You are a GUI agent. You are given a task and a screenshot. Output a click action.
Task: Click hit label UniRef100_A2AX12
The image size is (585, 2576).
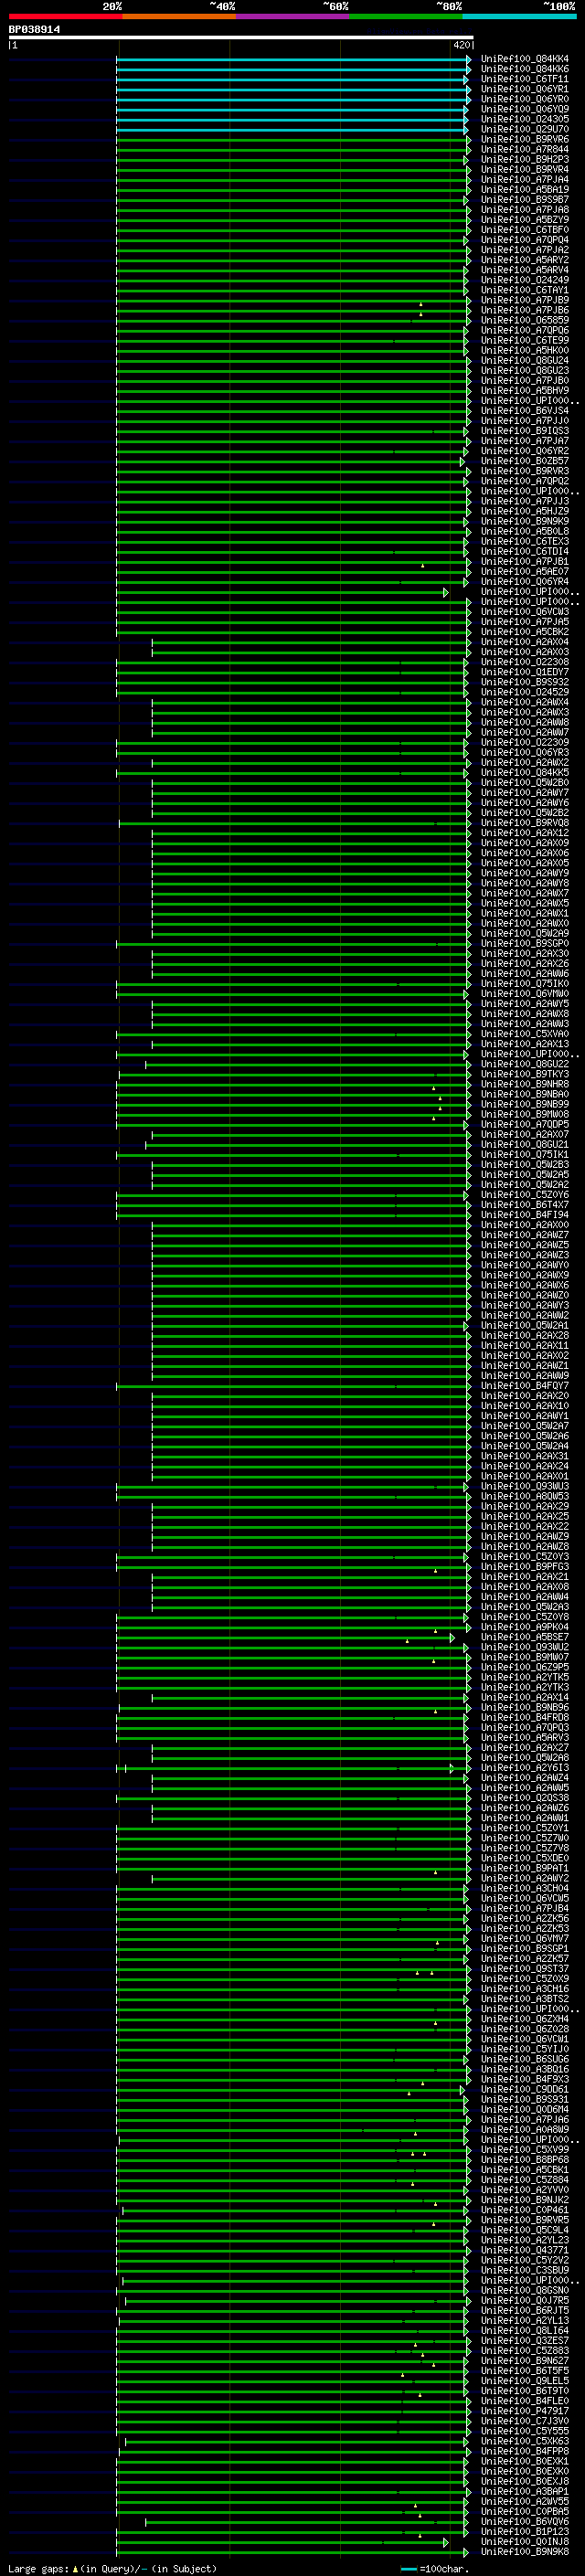point(525,833)
